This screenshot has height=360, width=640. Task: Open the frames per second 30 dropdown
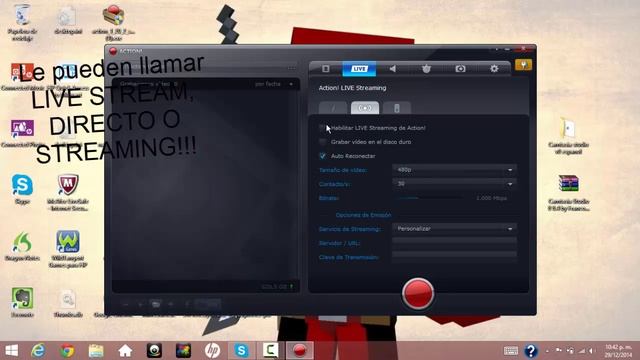(454, 184)
